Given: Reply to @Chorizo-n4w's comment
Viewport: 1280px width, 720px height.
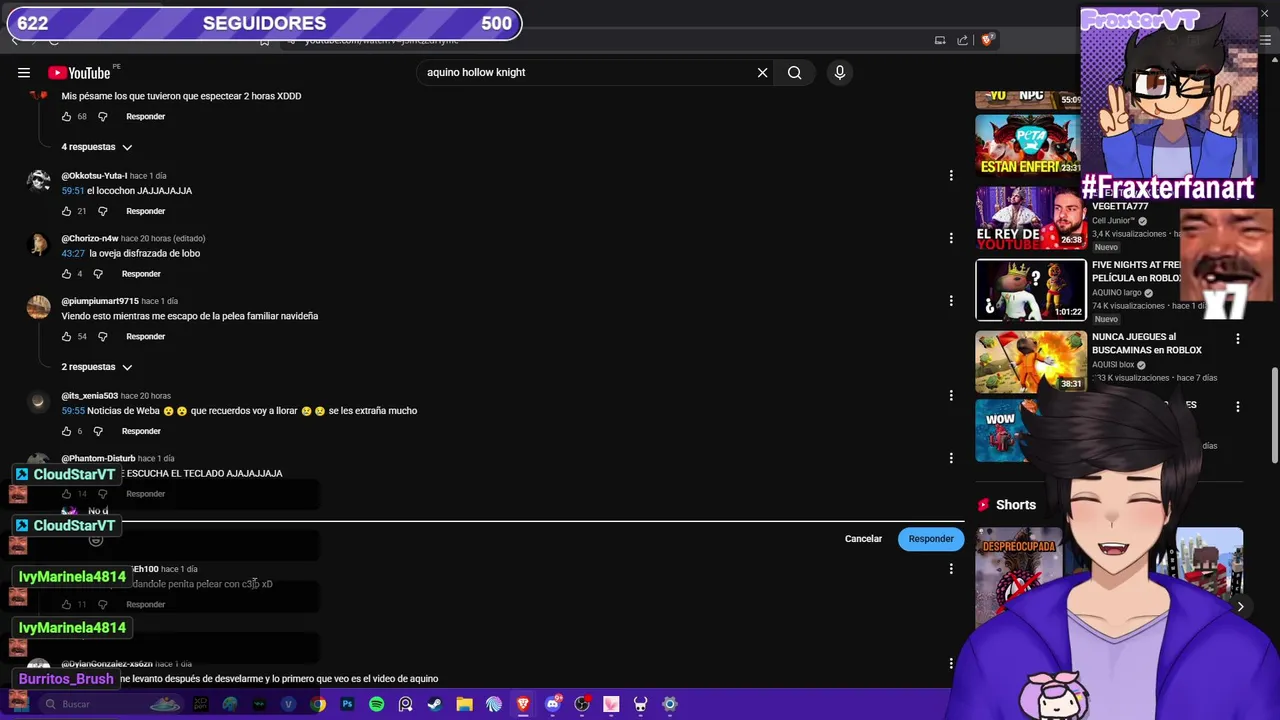Looking at the screenshot, I should tap(141, 274).
